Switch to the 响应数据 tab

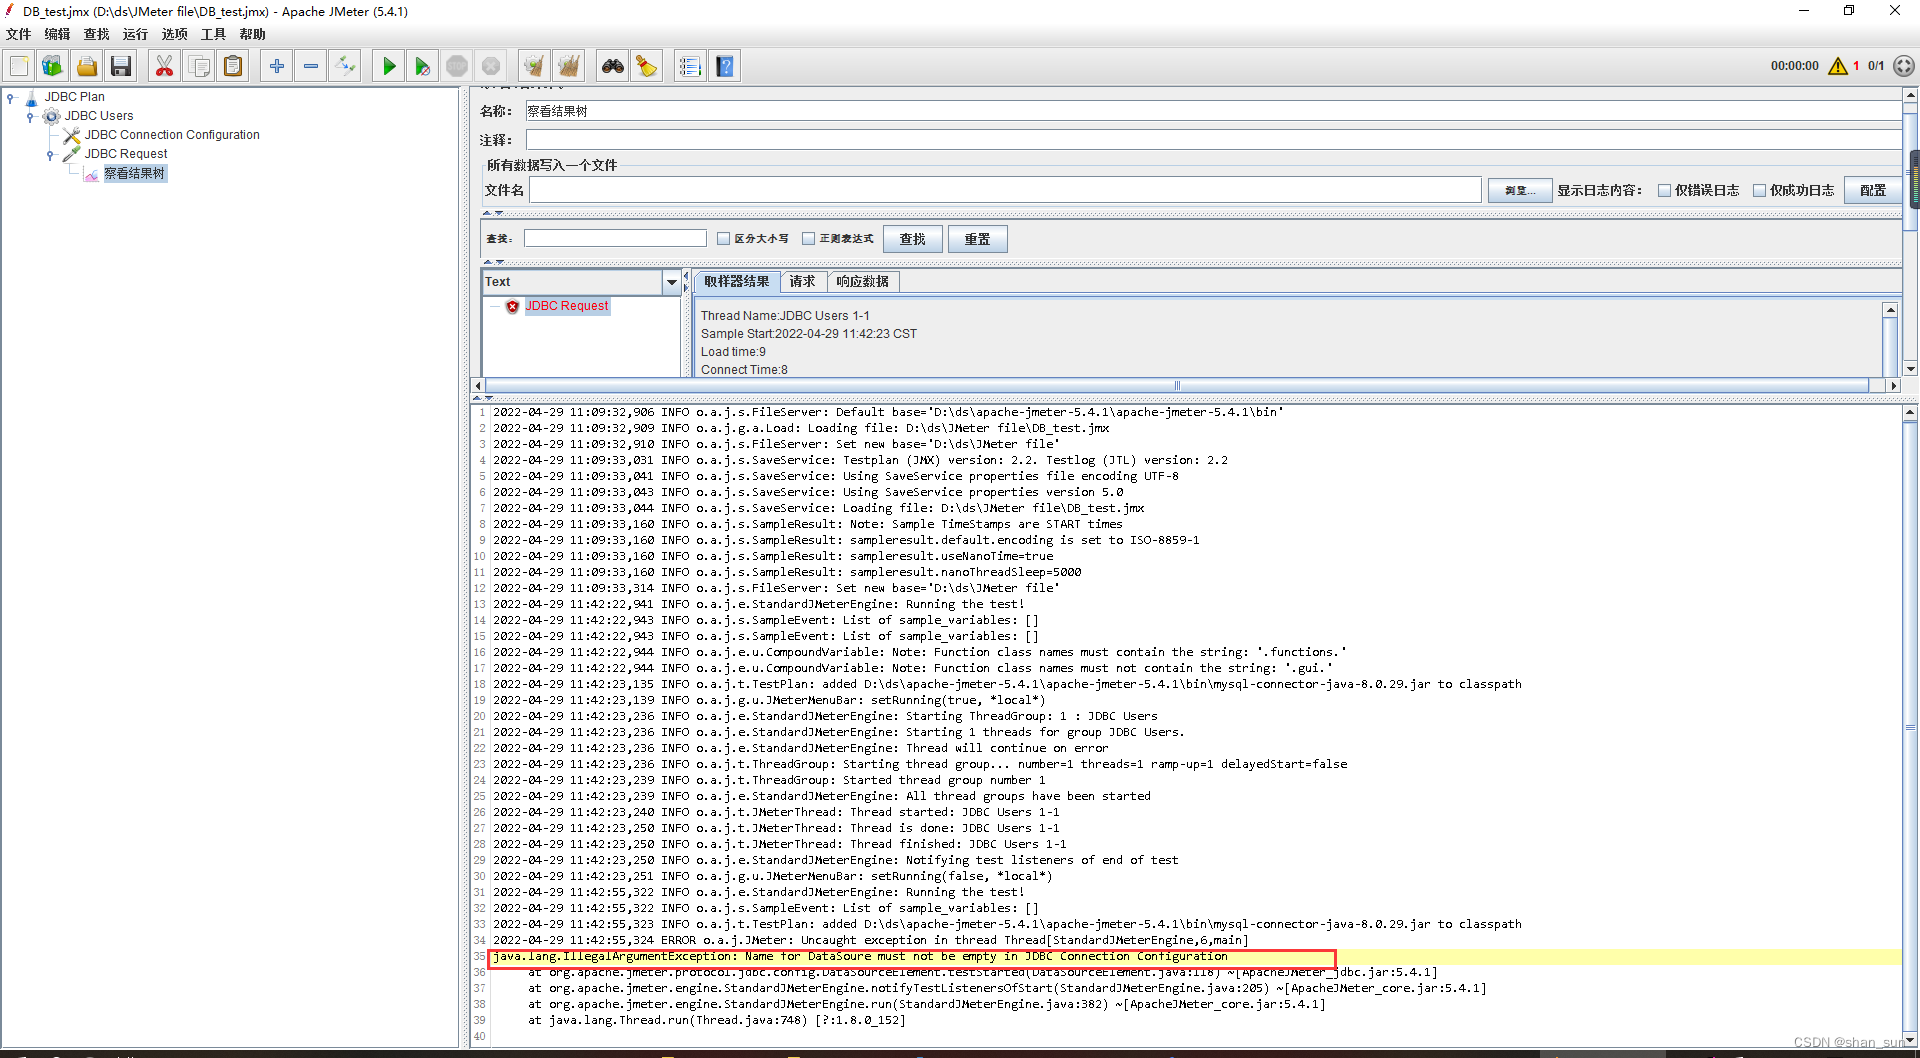862,281
